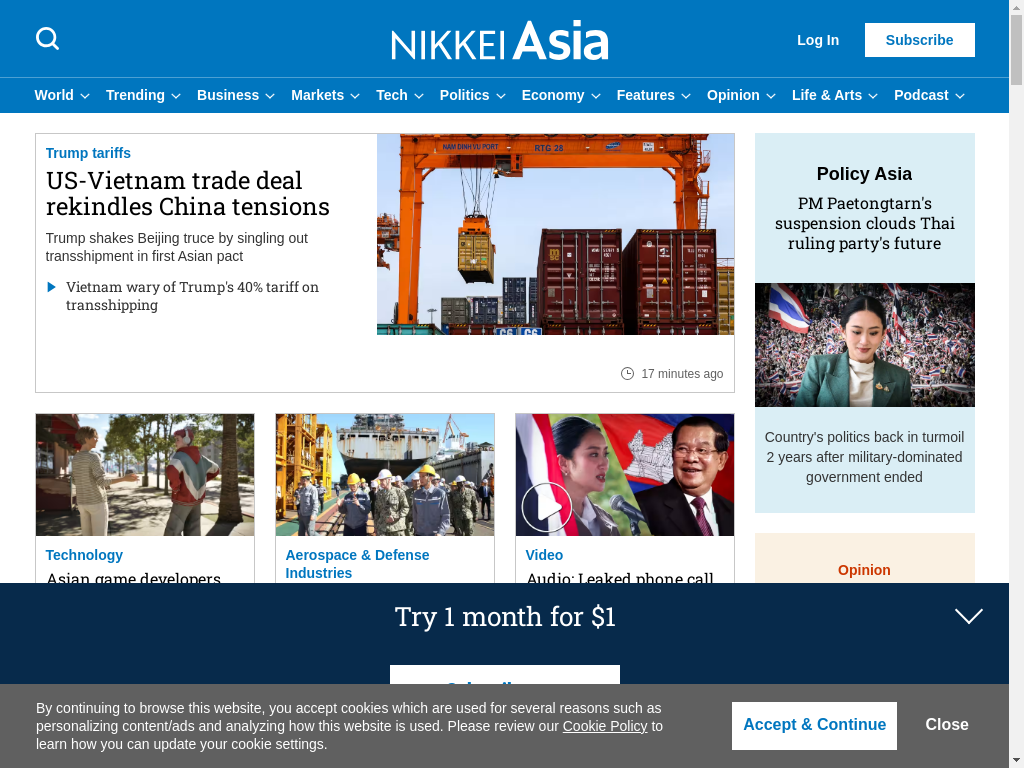
Task: Expand the Opinion menu chevron
Action: (x=771, y=96)
